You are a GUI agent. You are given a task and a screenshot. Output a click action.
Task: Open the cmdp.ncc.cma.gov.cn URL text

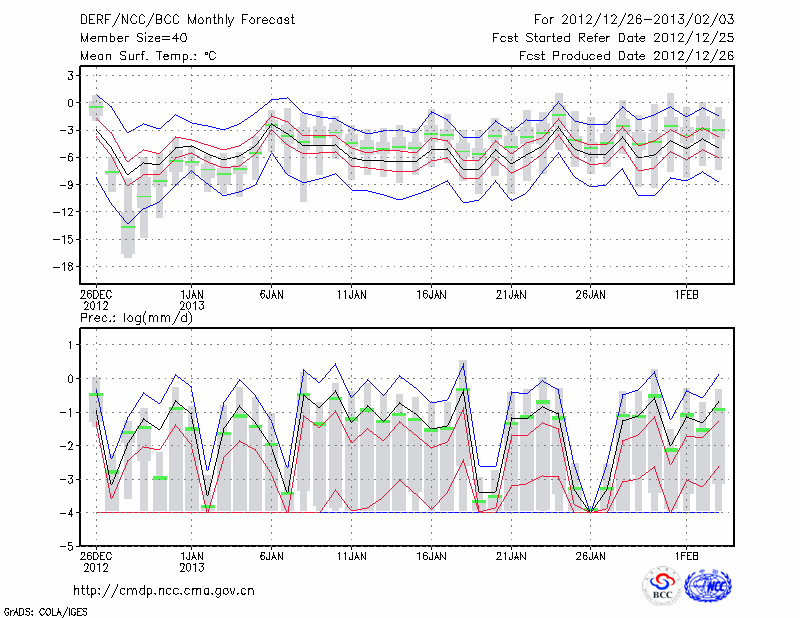(x=164, y=591)
